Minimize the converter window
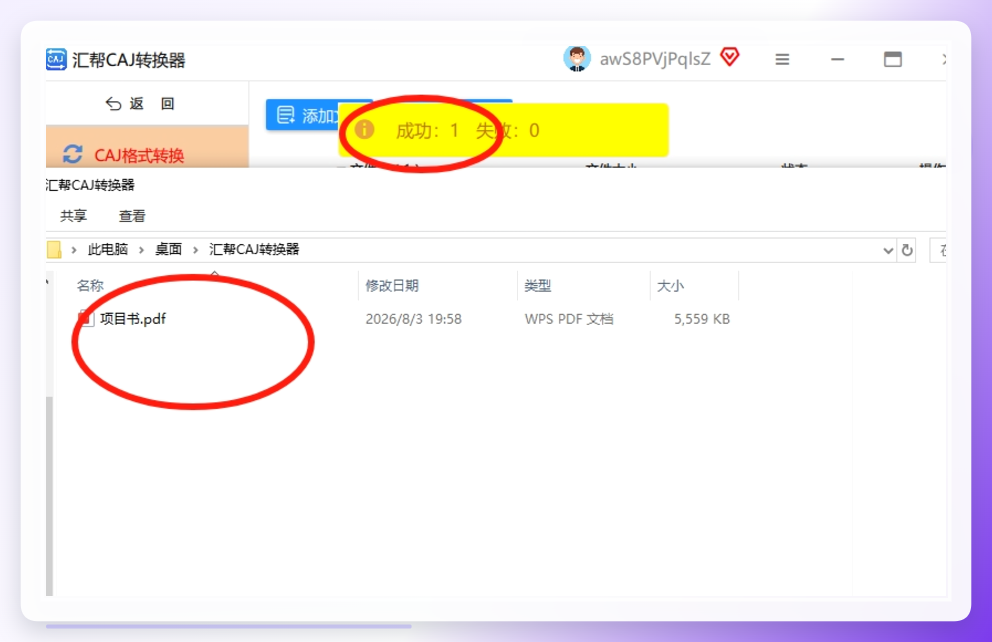 click(x=838, y=59)
